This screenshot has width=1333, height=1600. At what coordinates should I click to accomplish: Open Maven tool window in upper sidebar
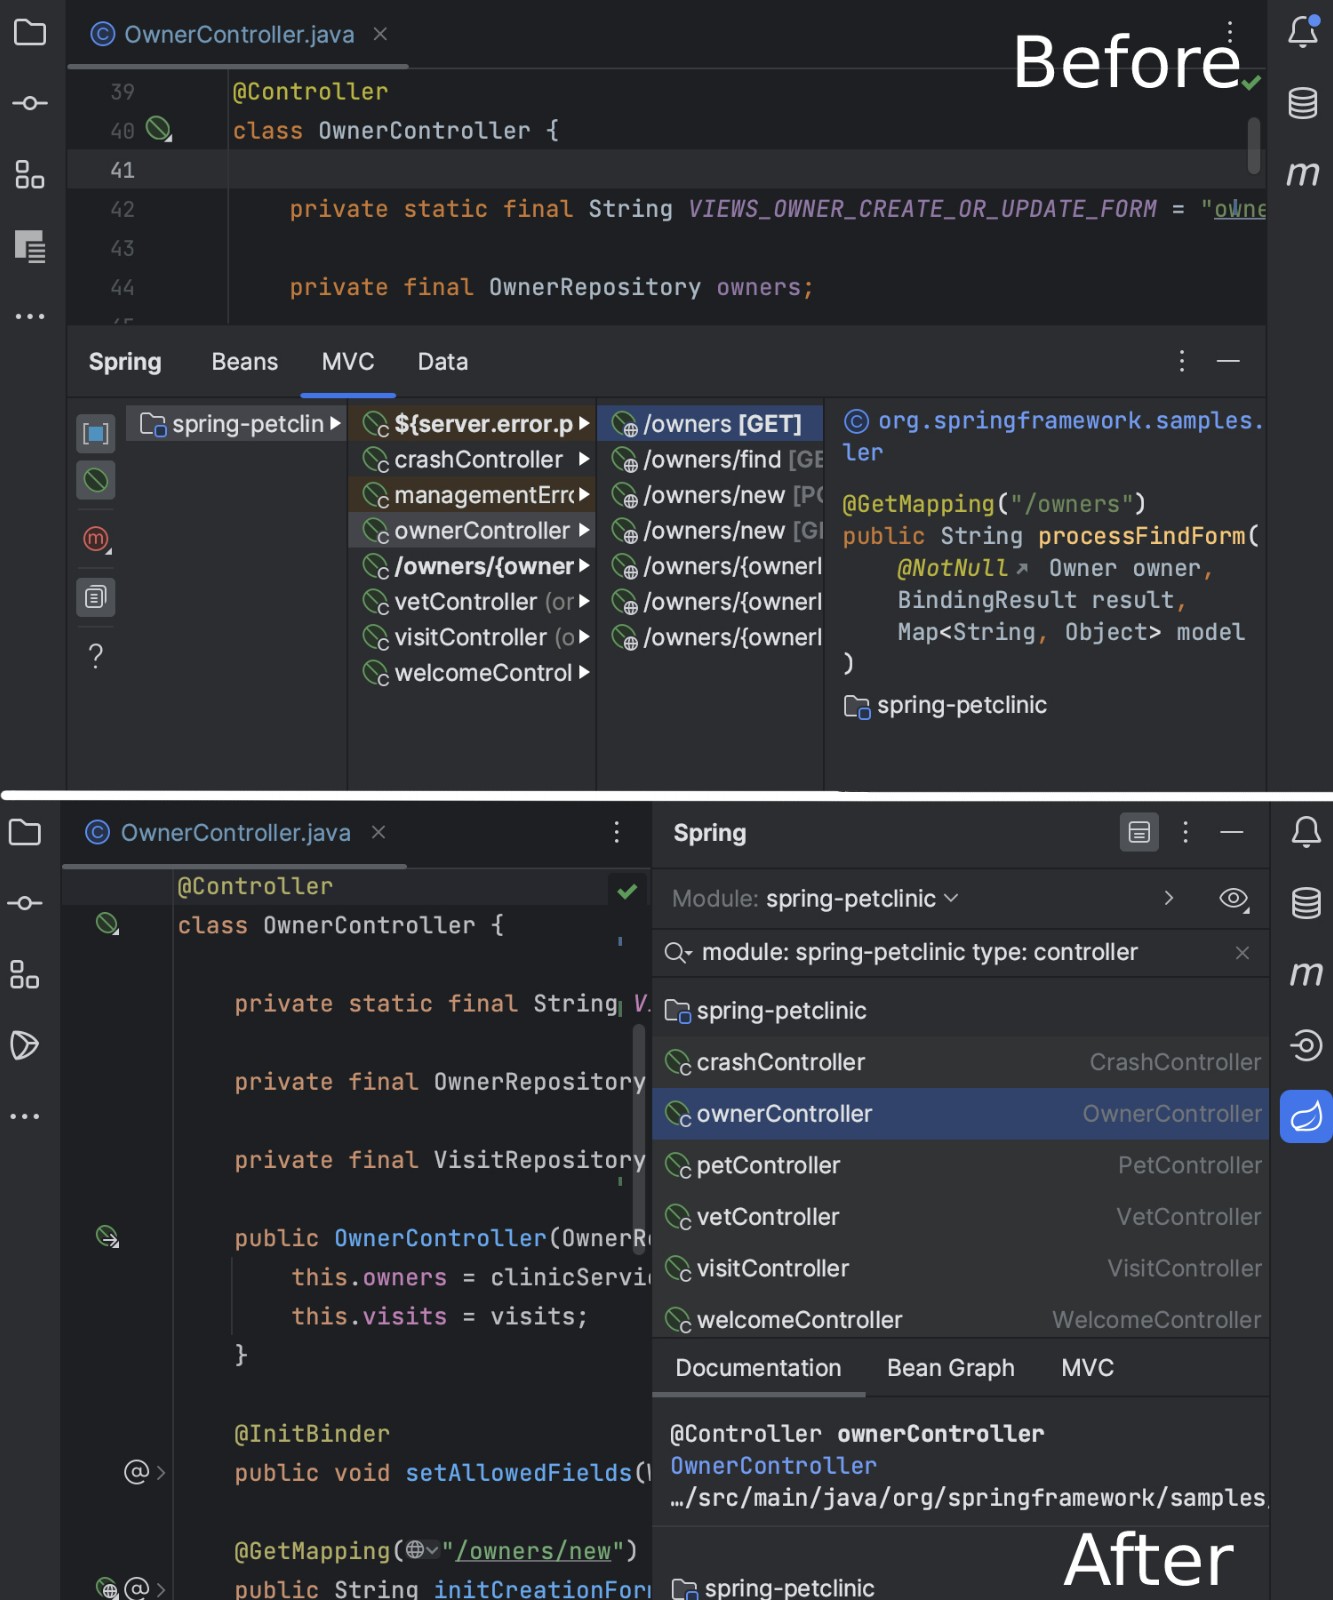(1302, 174)
